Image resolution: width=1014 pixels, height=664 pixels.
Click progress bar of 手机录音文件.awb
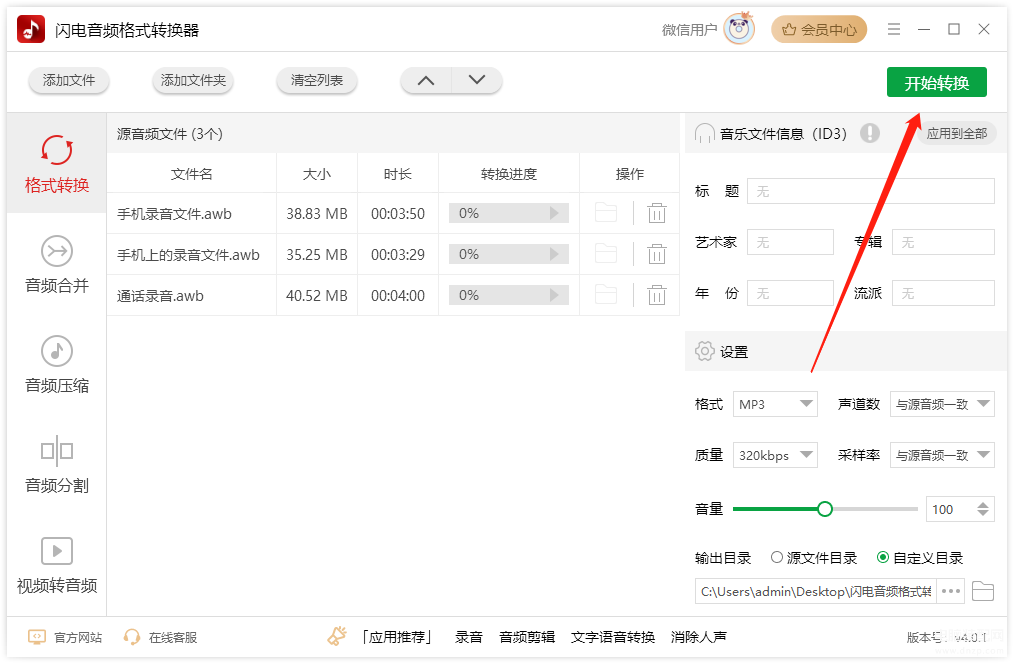(508, 213)
